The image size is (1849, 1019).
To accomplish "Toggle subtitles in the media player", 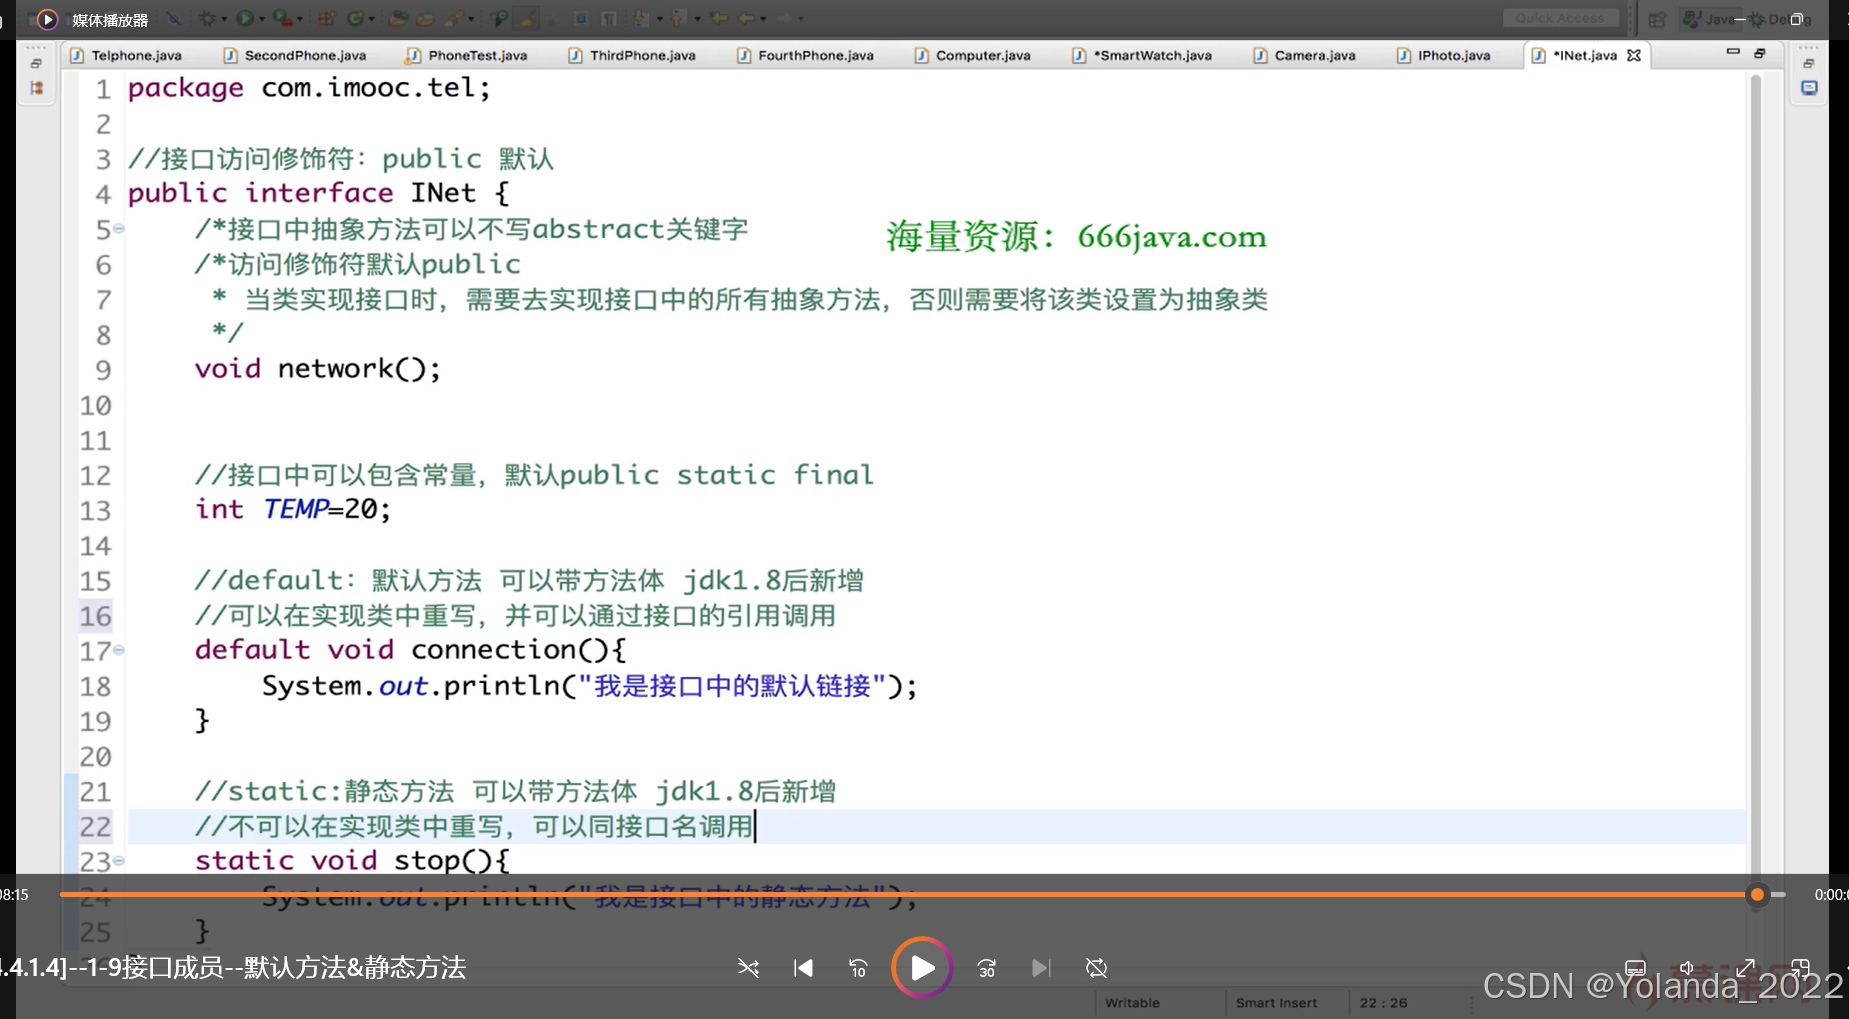I will (1635, 968).
